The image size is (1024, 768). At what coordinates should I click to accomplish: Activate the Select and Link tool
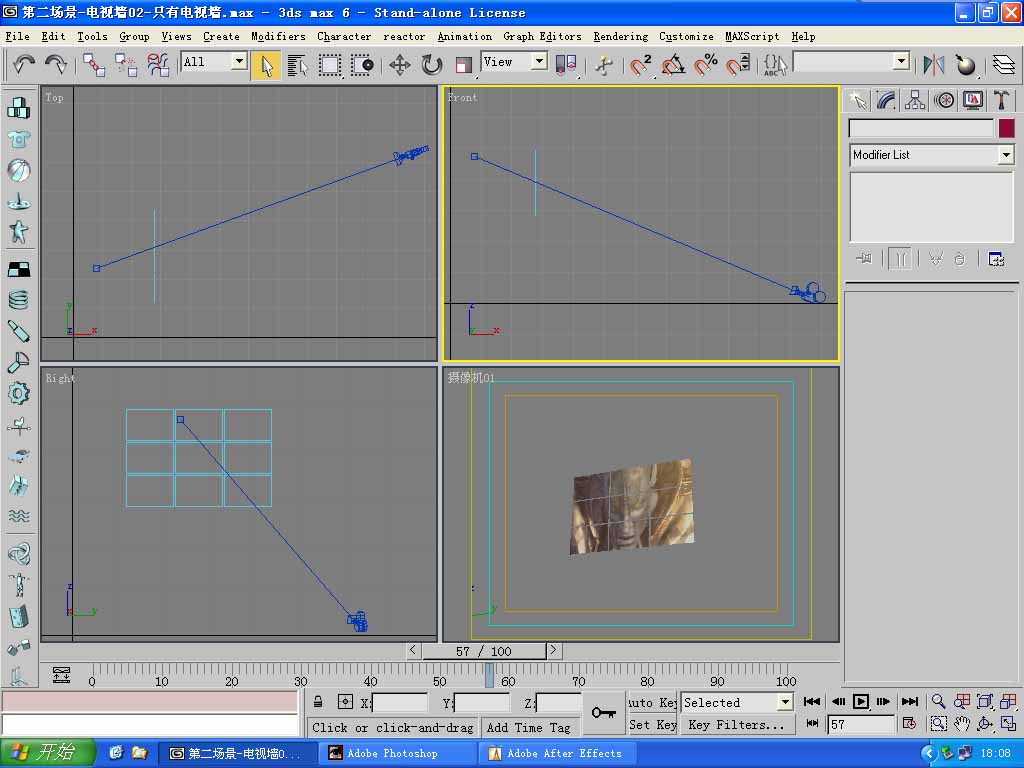[94, 65]
